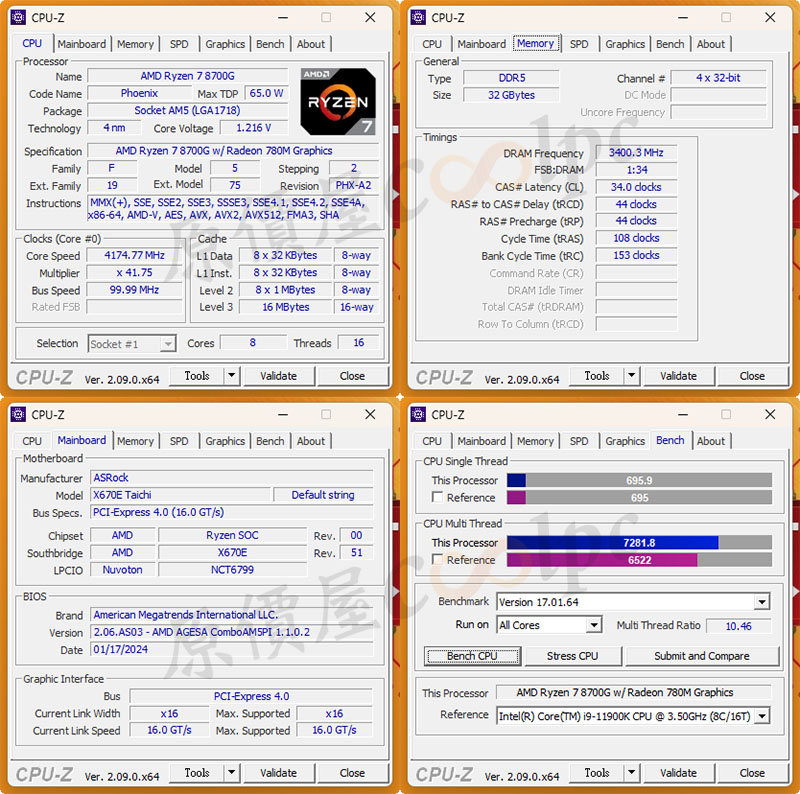Click Validate in the CPU tab window
The image size is (800, 794).
click(x=279, y=376)
